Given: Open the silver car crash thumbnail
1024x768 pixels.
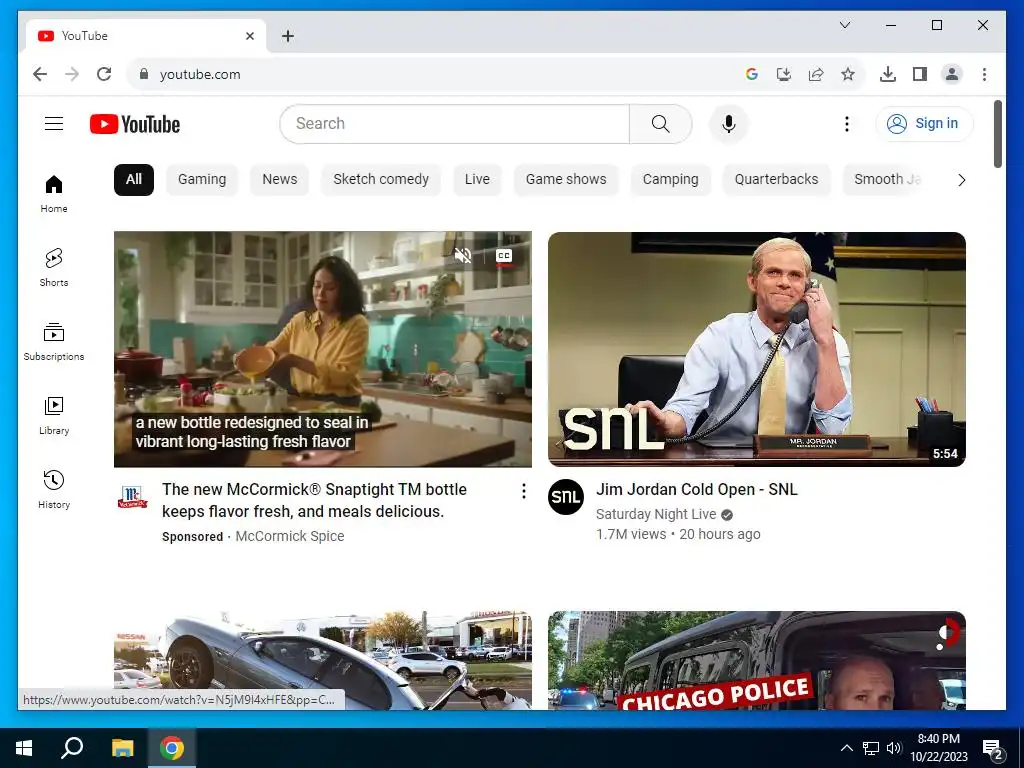Looking at the screenshot, I should pyautogui.click(x=323, y=660).
